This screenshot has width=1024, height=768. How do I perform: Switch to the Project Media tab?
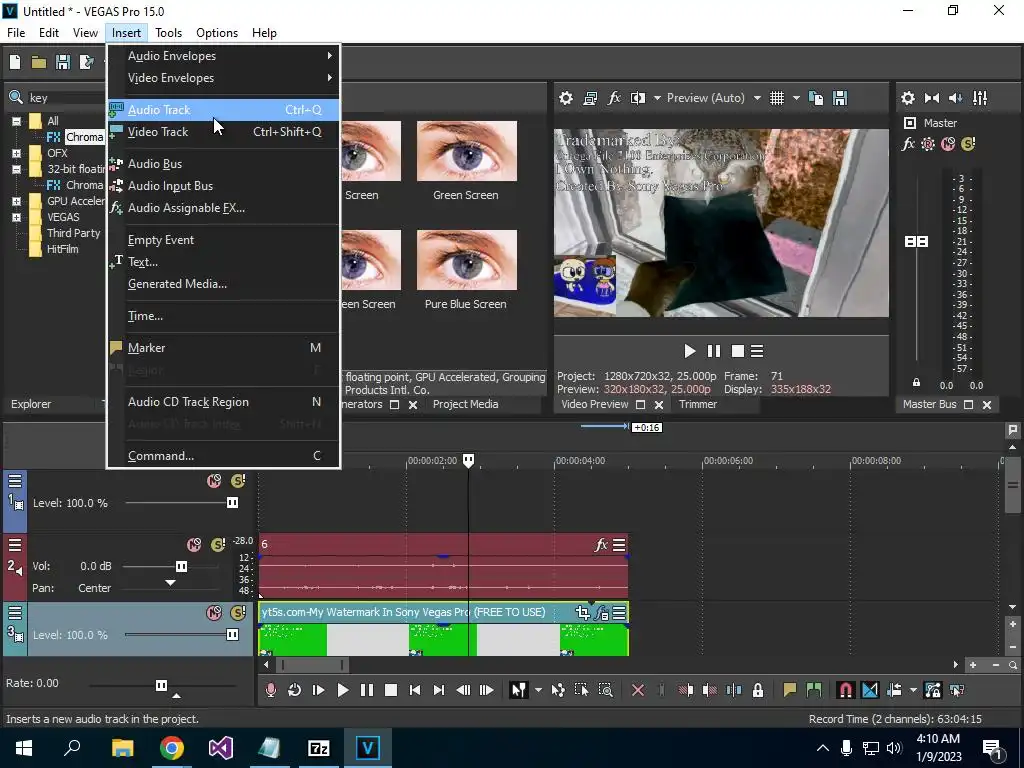click(466, 404)
